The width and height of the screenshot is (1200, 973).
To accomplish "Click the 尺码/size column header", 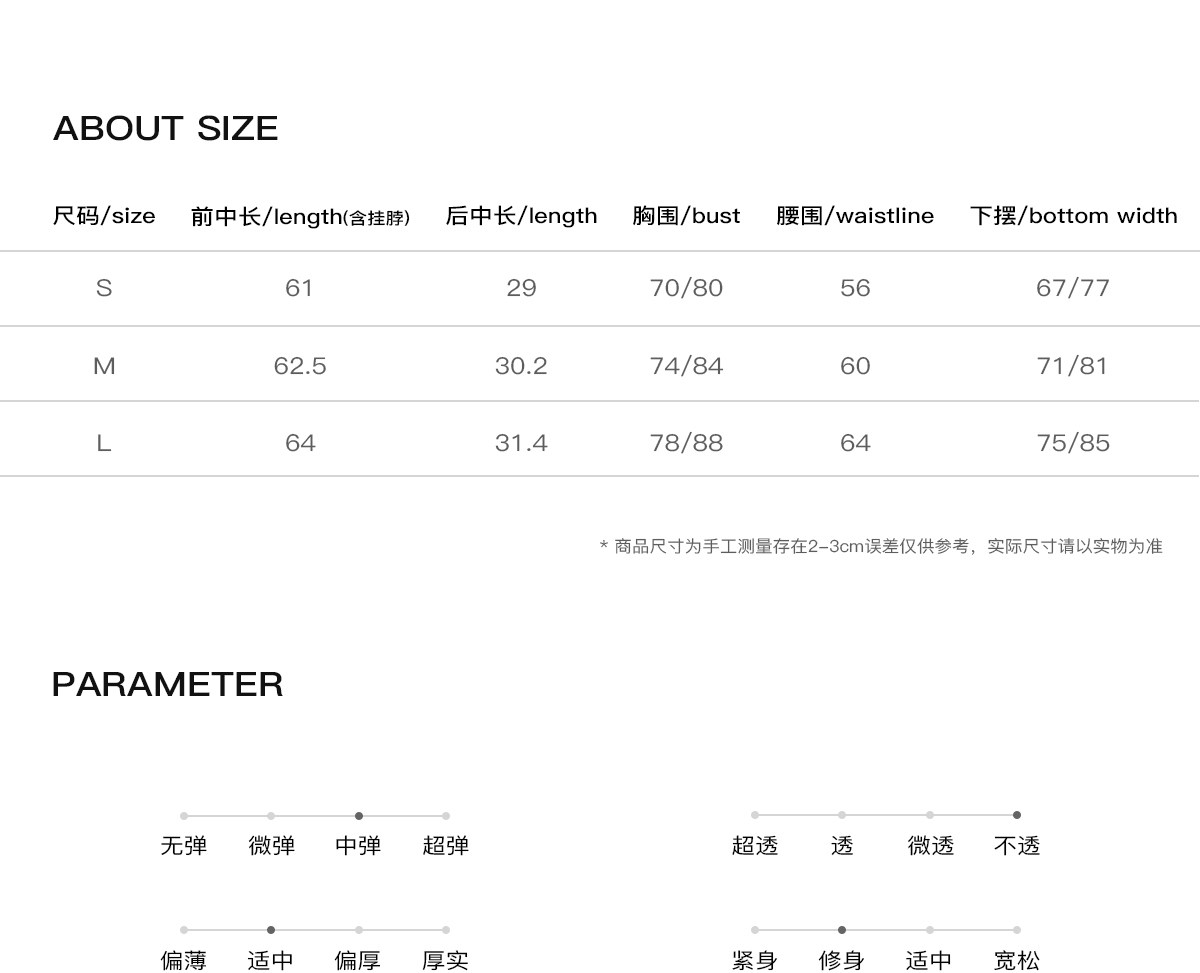I will 104,216.
